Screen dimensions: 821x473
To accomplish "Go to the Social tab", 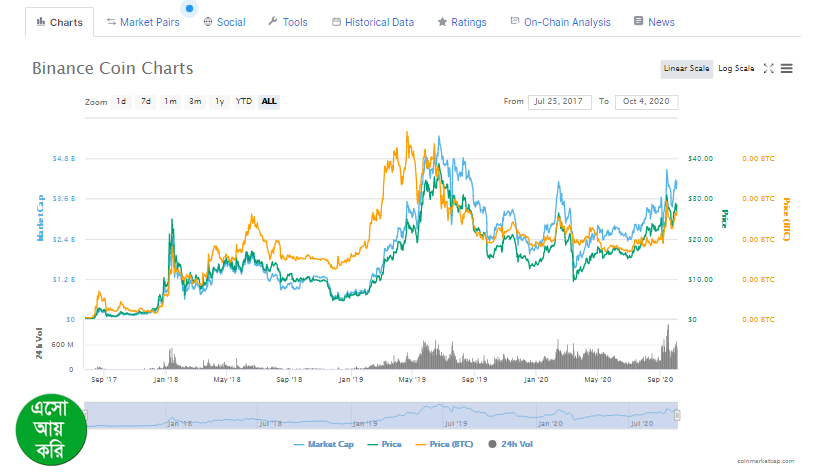I will (x=223, y=22).
